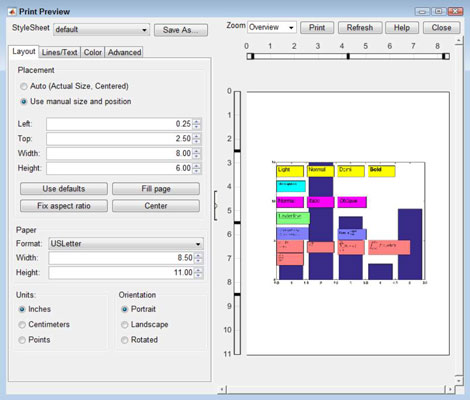This screenshot has height=400, width=470.
Task: Click the placement Height input field
Action: [120, 168]
